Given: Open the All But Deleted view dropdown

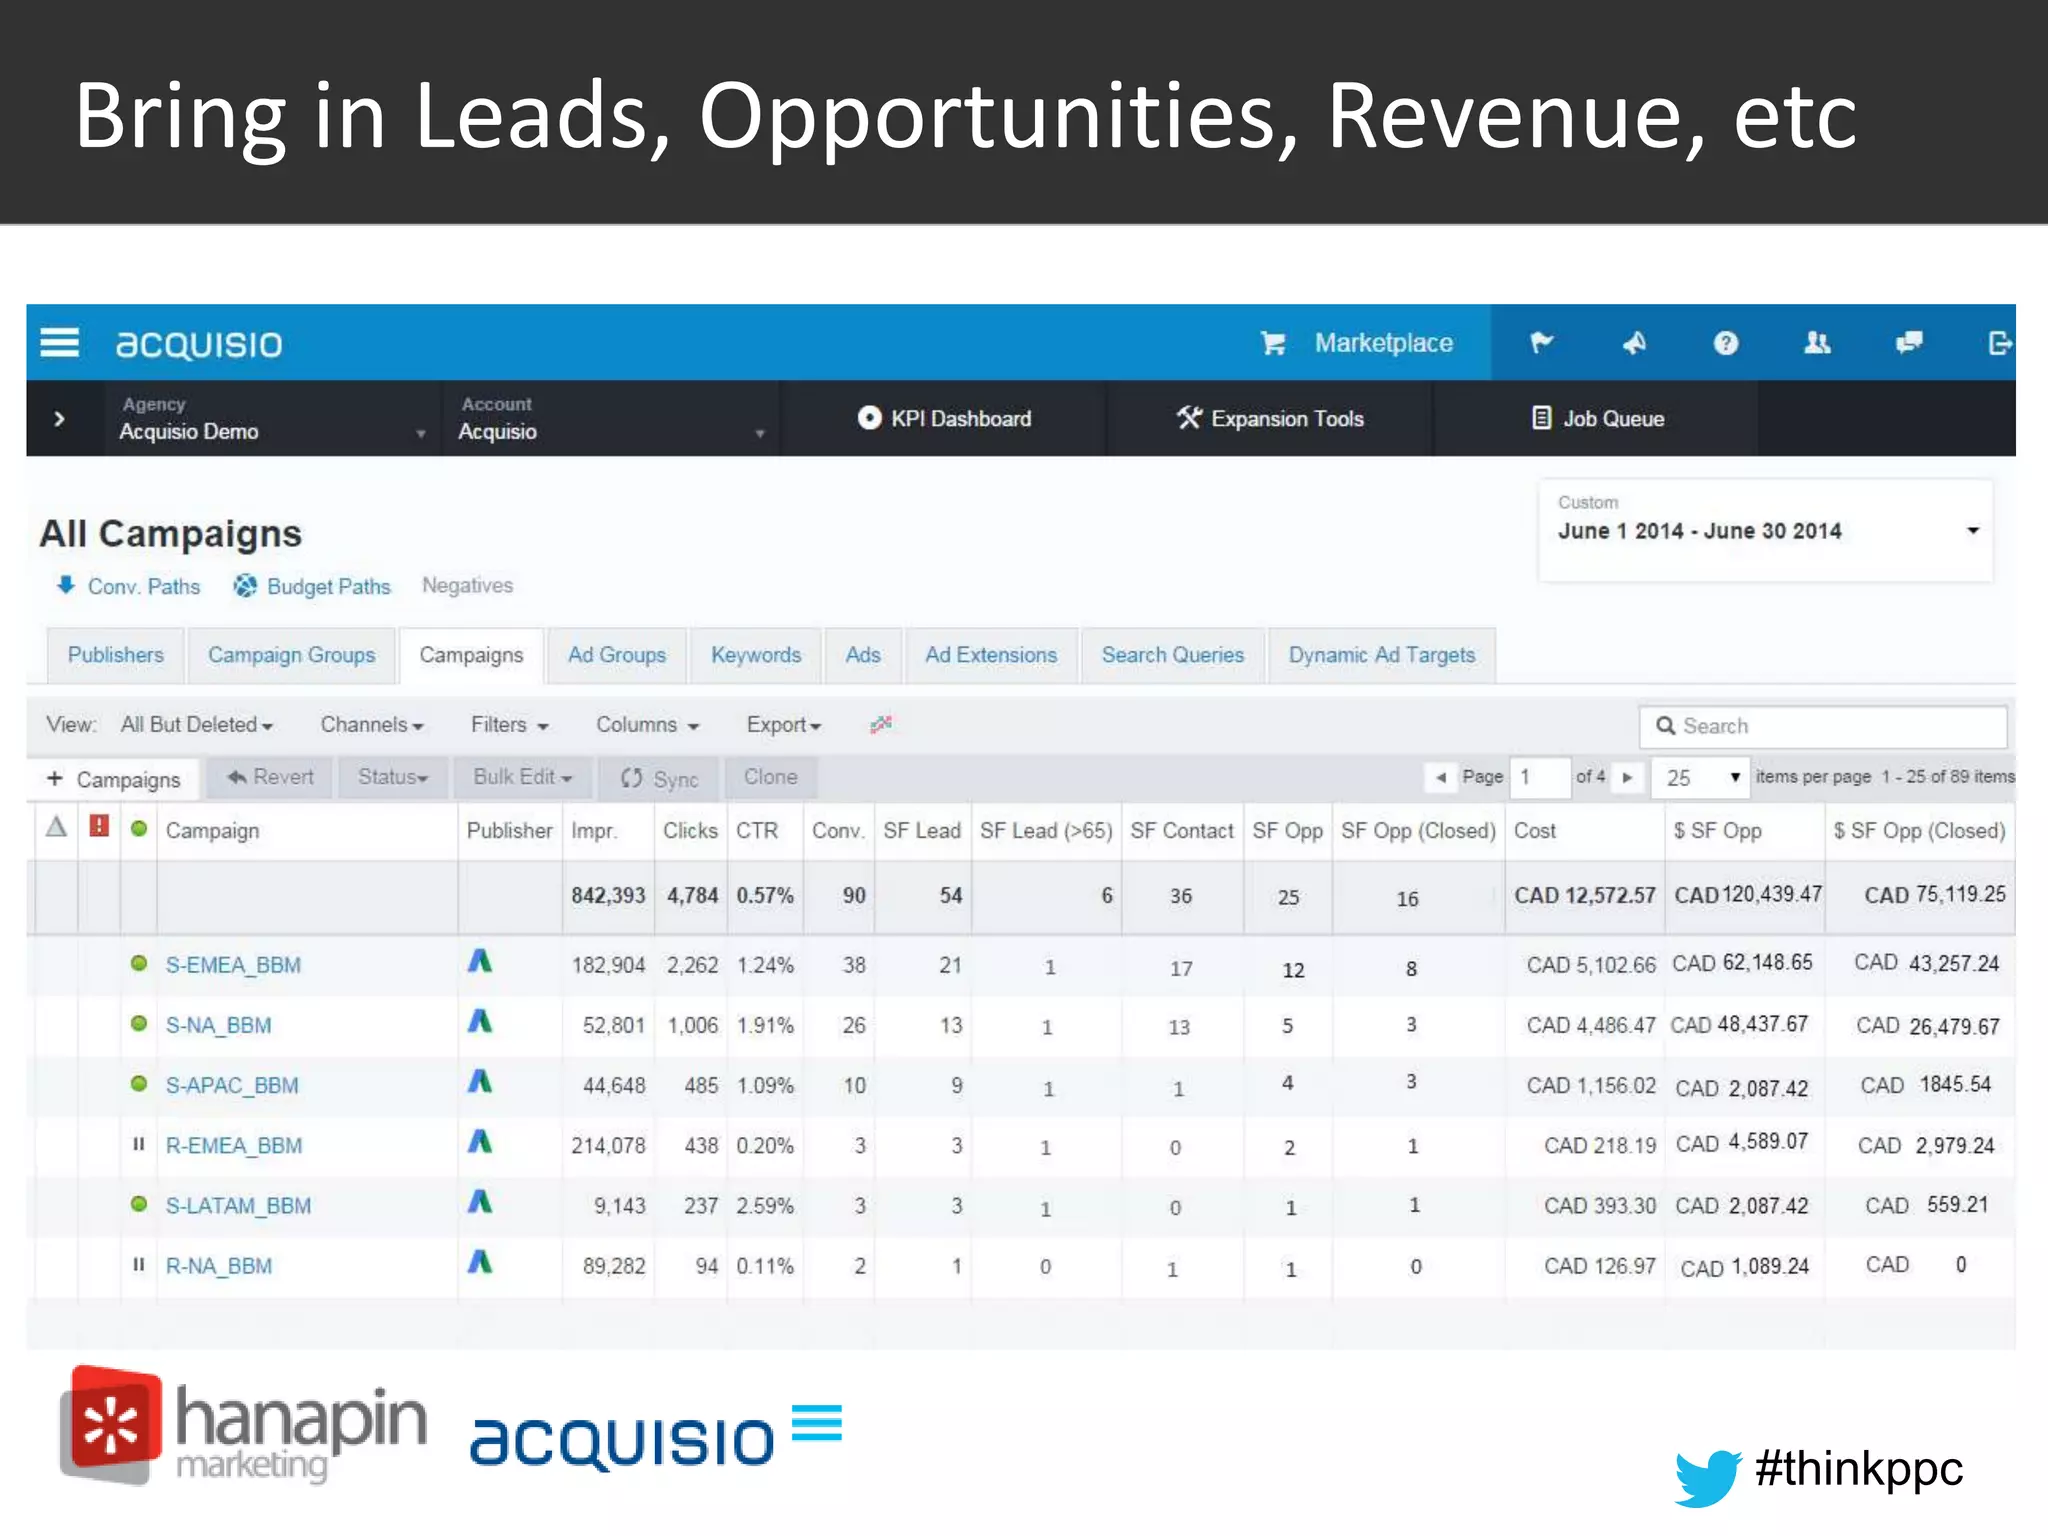Looking at the screenshot, I should coord(197,724).
